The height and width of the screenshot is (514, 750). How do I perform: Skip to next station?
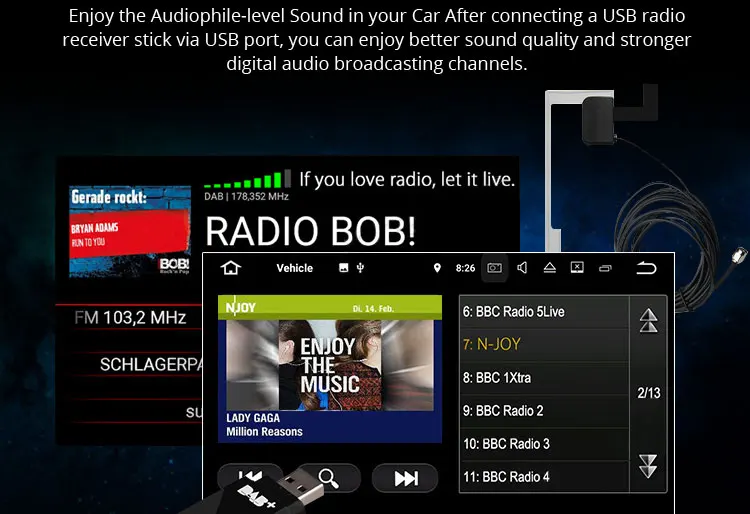tap(405, 478)
